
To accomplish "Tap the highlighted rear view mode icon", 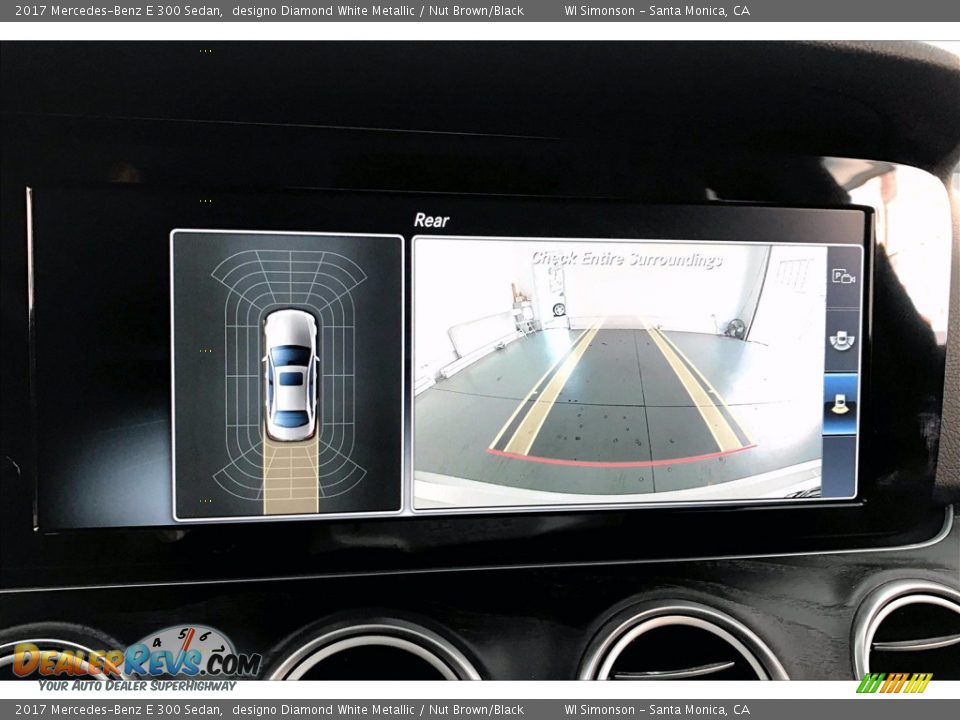I will (x=840, y=404).
